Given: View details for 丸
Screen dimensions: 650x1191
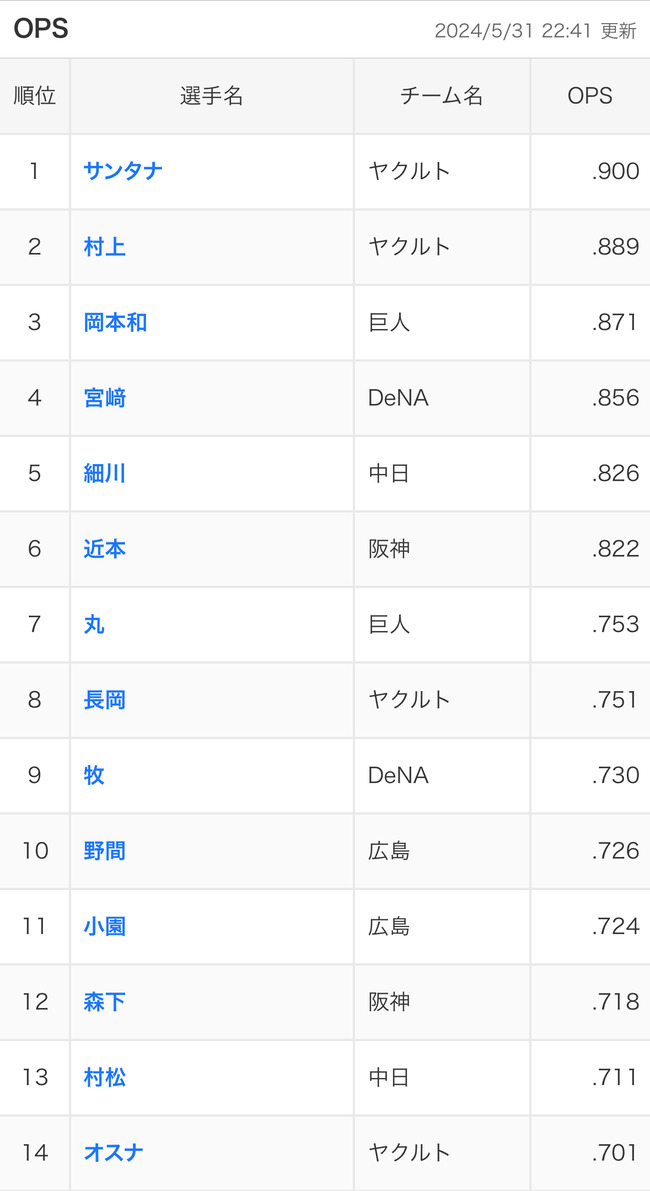Looking at the screenshot, I should [x=94, y=624].
